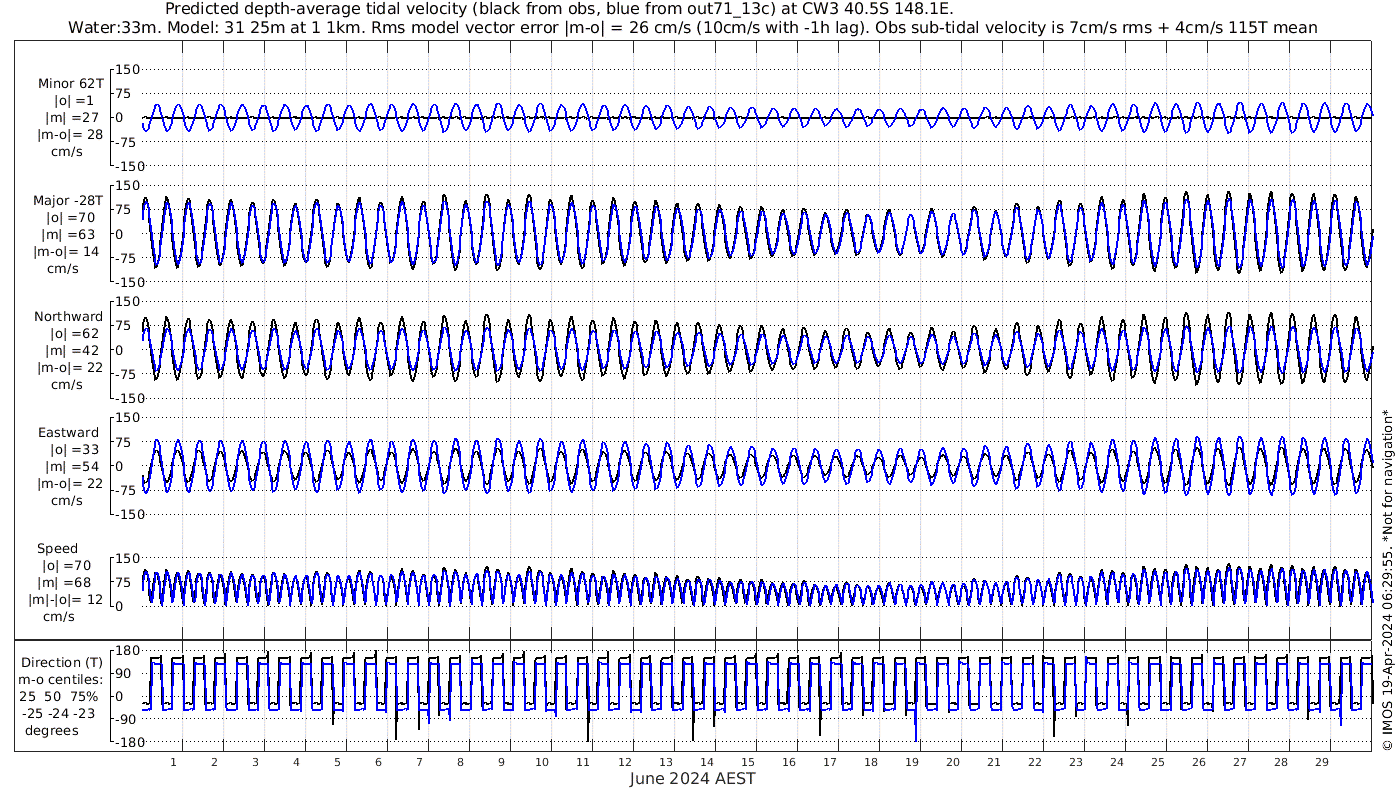Image resolution: width=1400 pixels, height=800 pixels.
Task: Click the '|o| =33' value
Action: [x=72, y=450]
